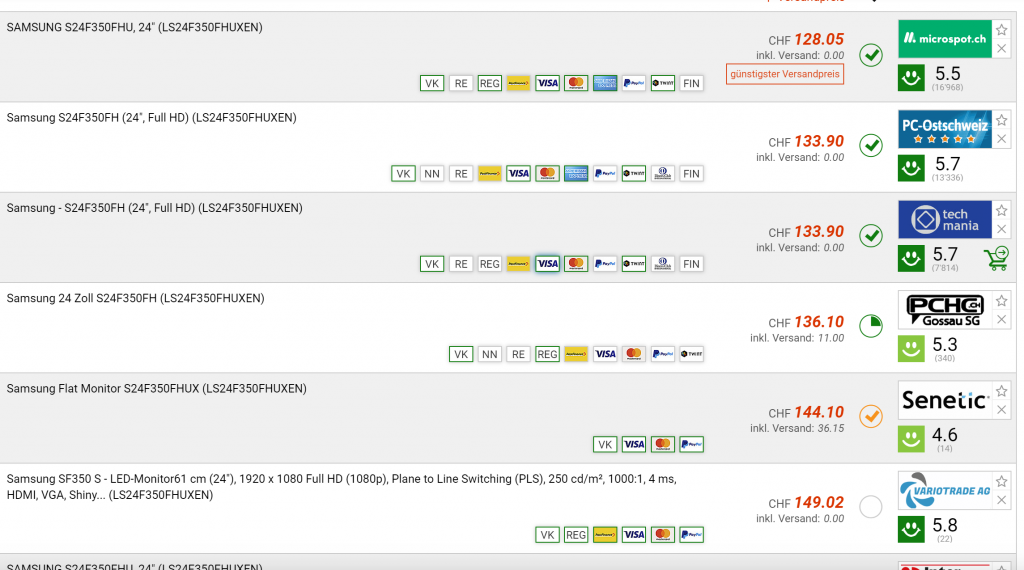Click the orange availability checkmark for Senetic
This screenshot has height=570, width=1024.
click(871, 416)
